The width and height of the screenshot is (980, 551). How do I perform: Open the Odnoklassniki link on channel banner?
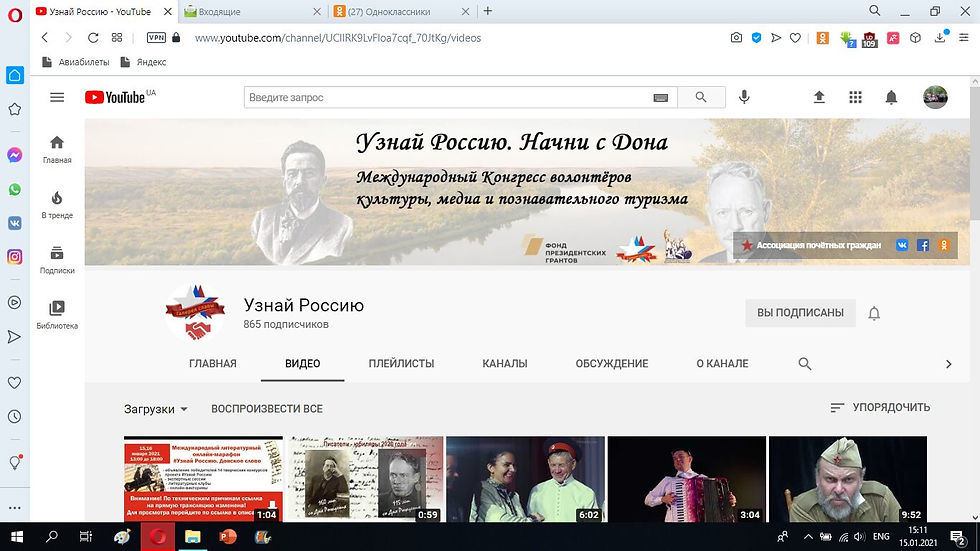(944, 246)
